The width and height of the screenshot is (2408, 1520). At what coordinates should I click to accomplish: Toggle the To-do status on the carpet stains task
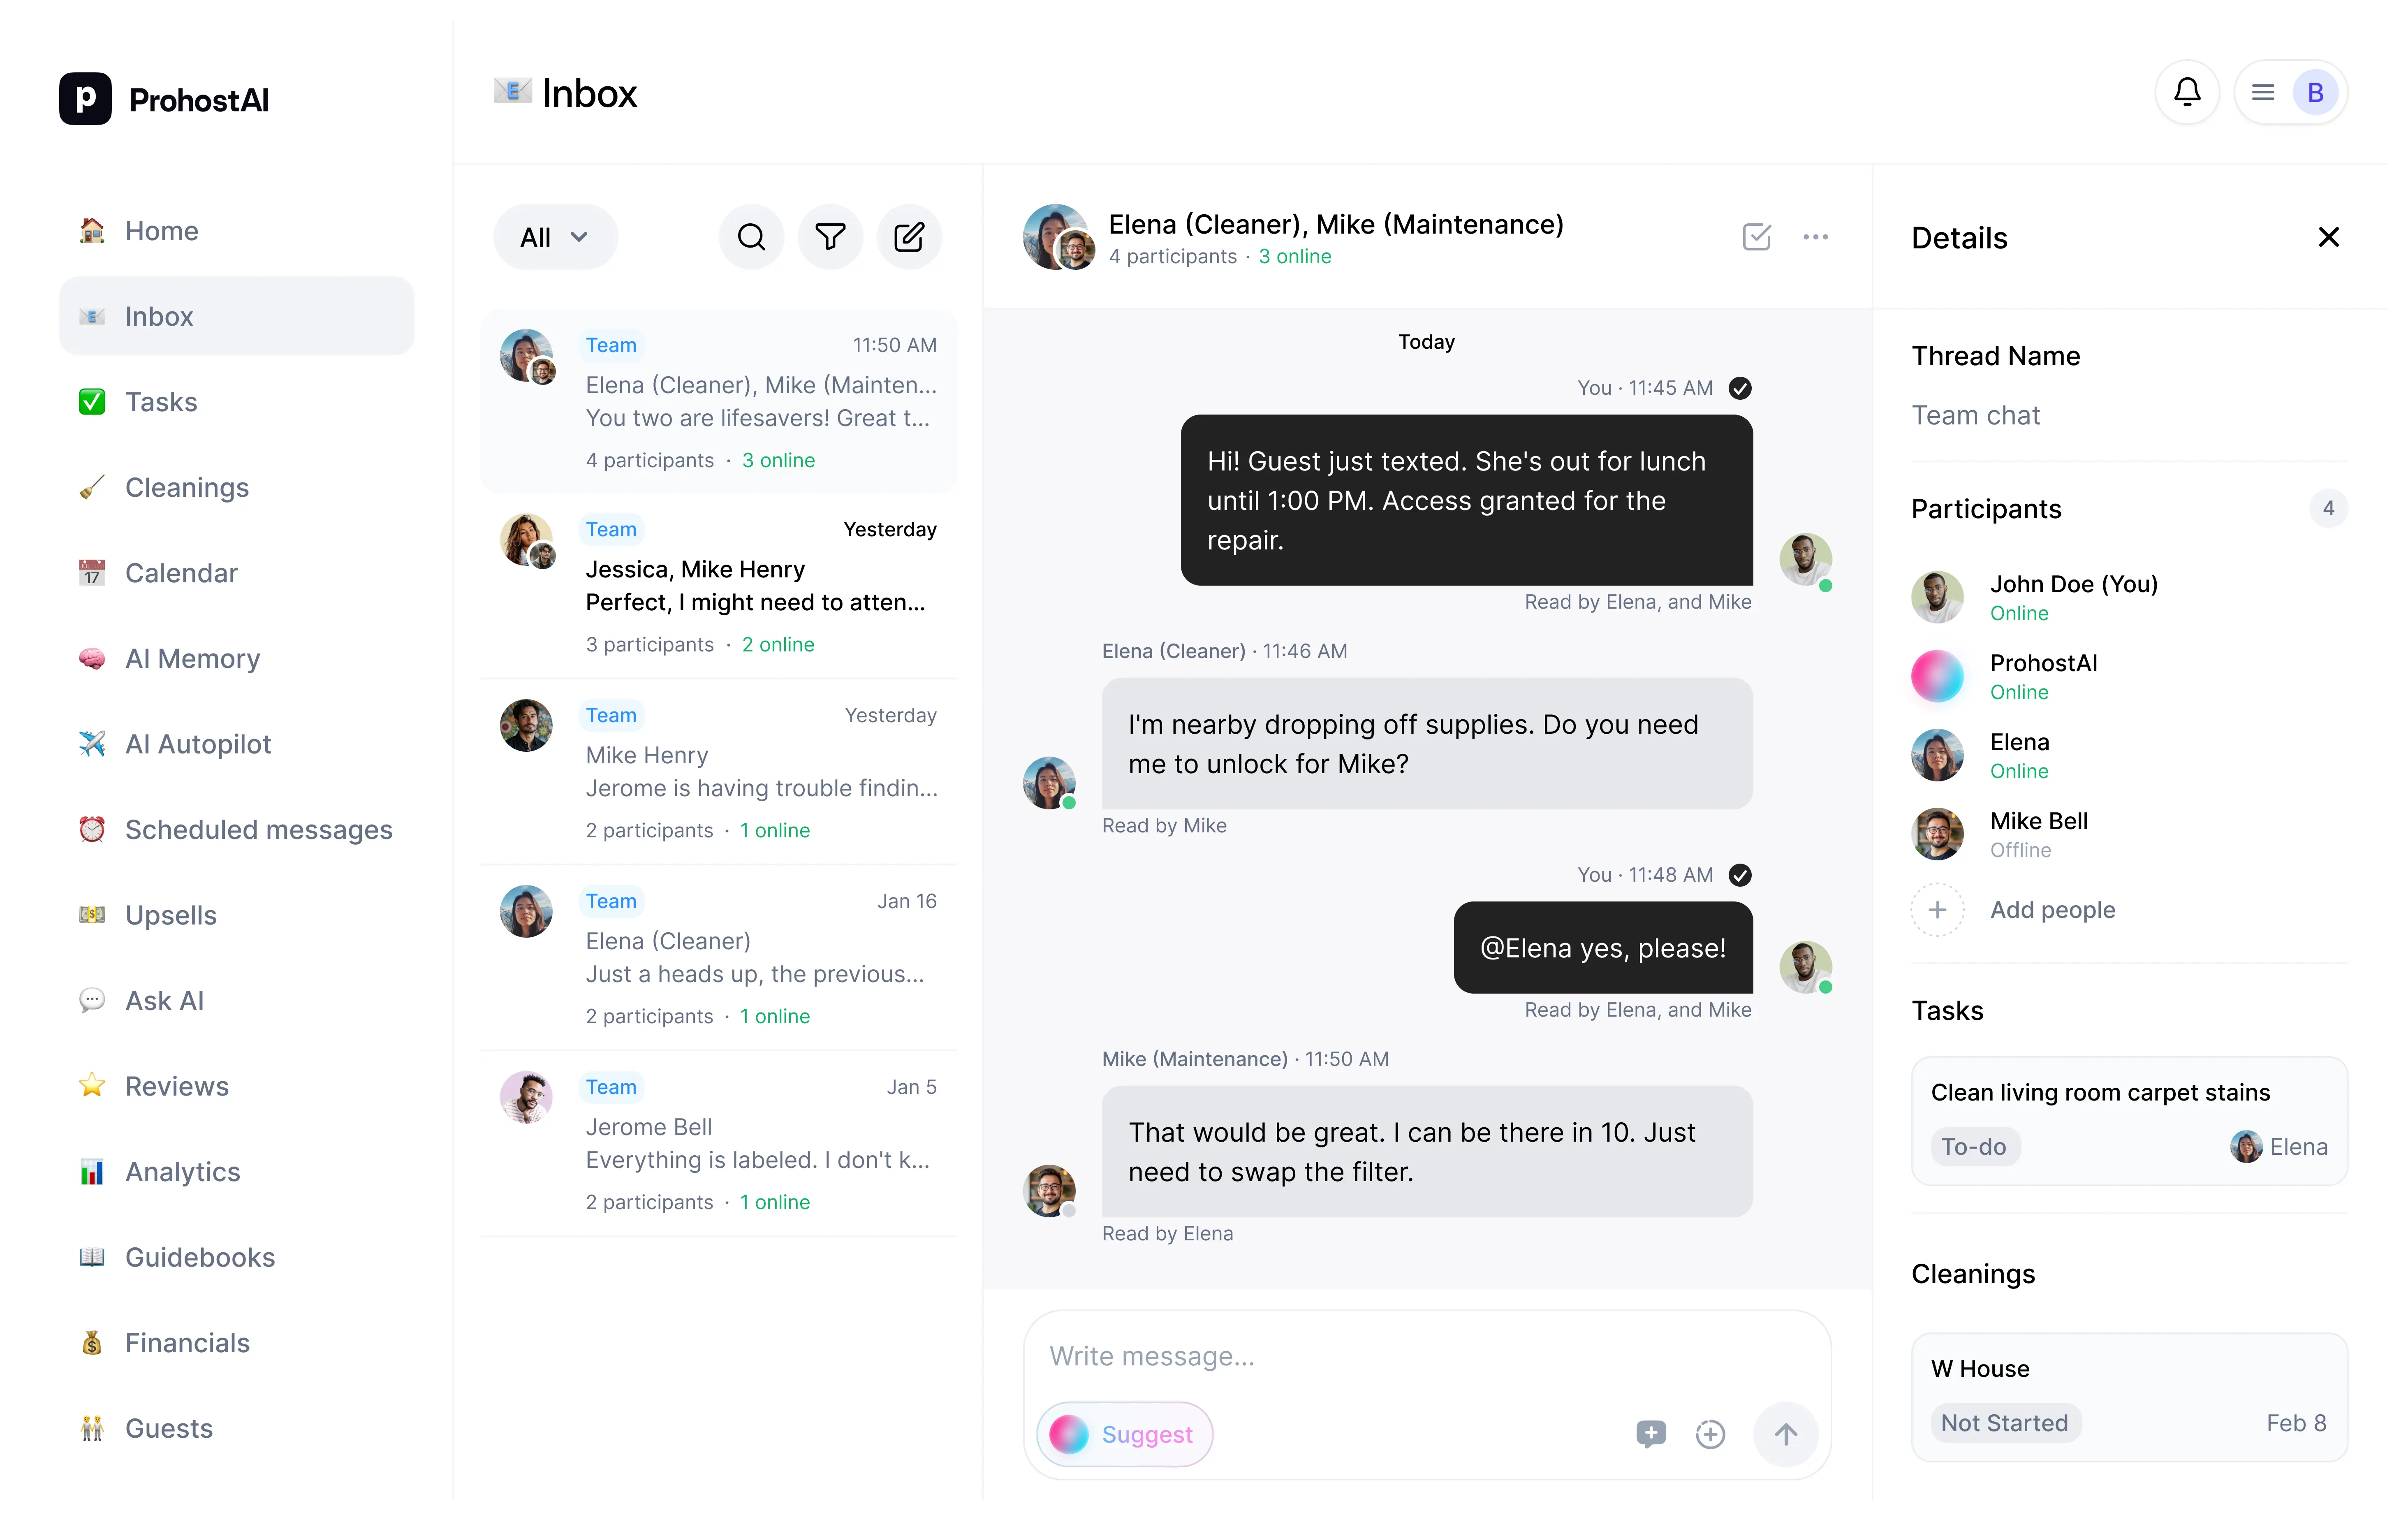[x=1975, y=1146]
